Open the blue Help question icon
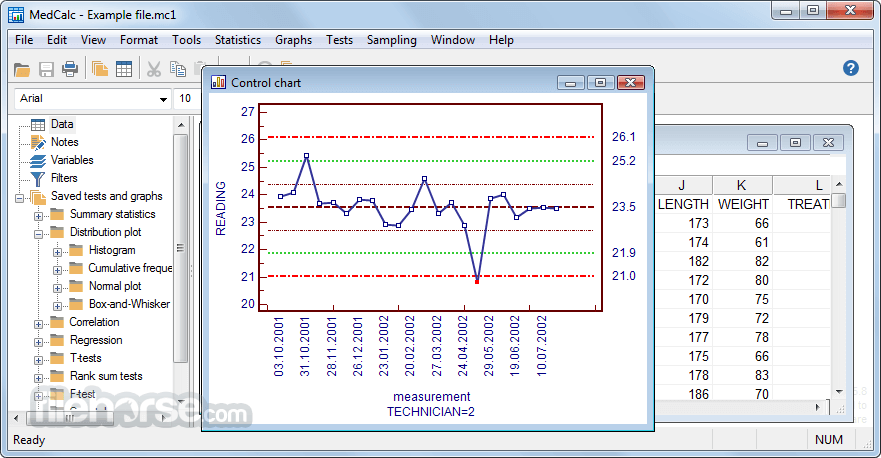Viewport: 881px width, 458px height. (x=851, y=68)
